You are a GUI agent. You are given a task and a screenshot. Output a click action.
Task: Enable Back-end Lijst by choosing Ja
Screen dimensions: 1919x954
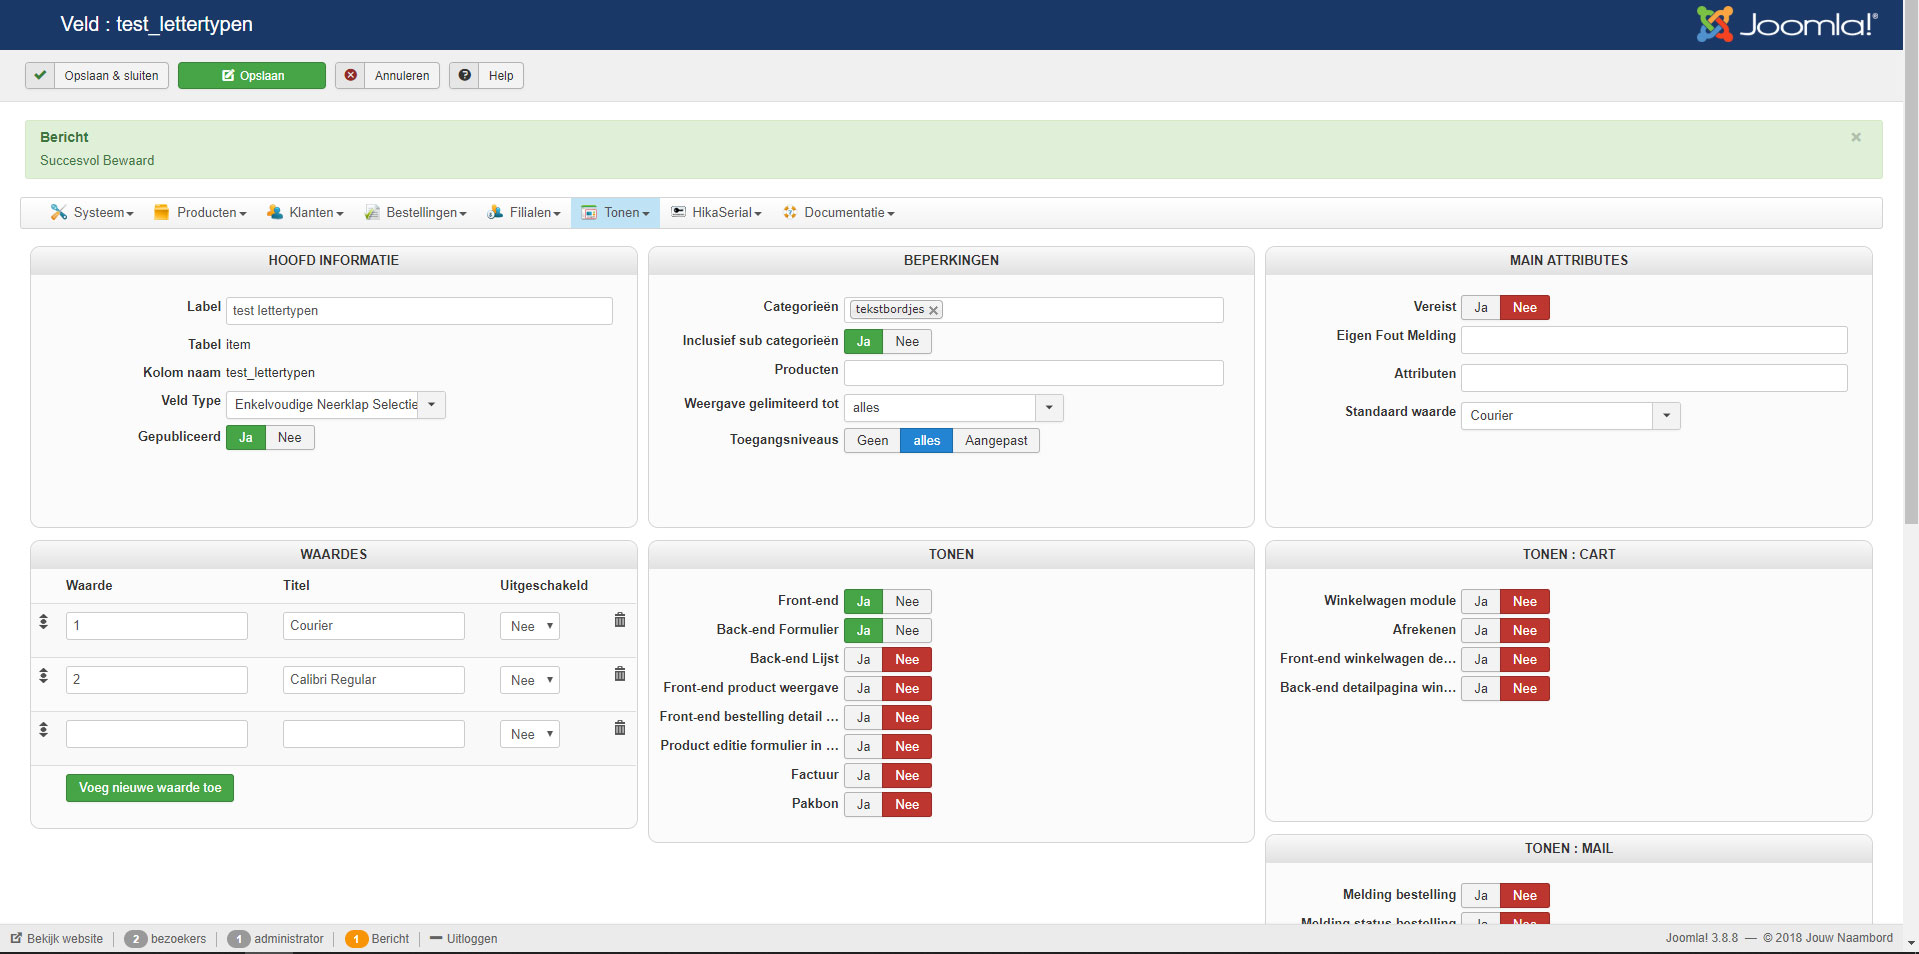(x=863, y=659)
